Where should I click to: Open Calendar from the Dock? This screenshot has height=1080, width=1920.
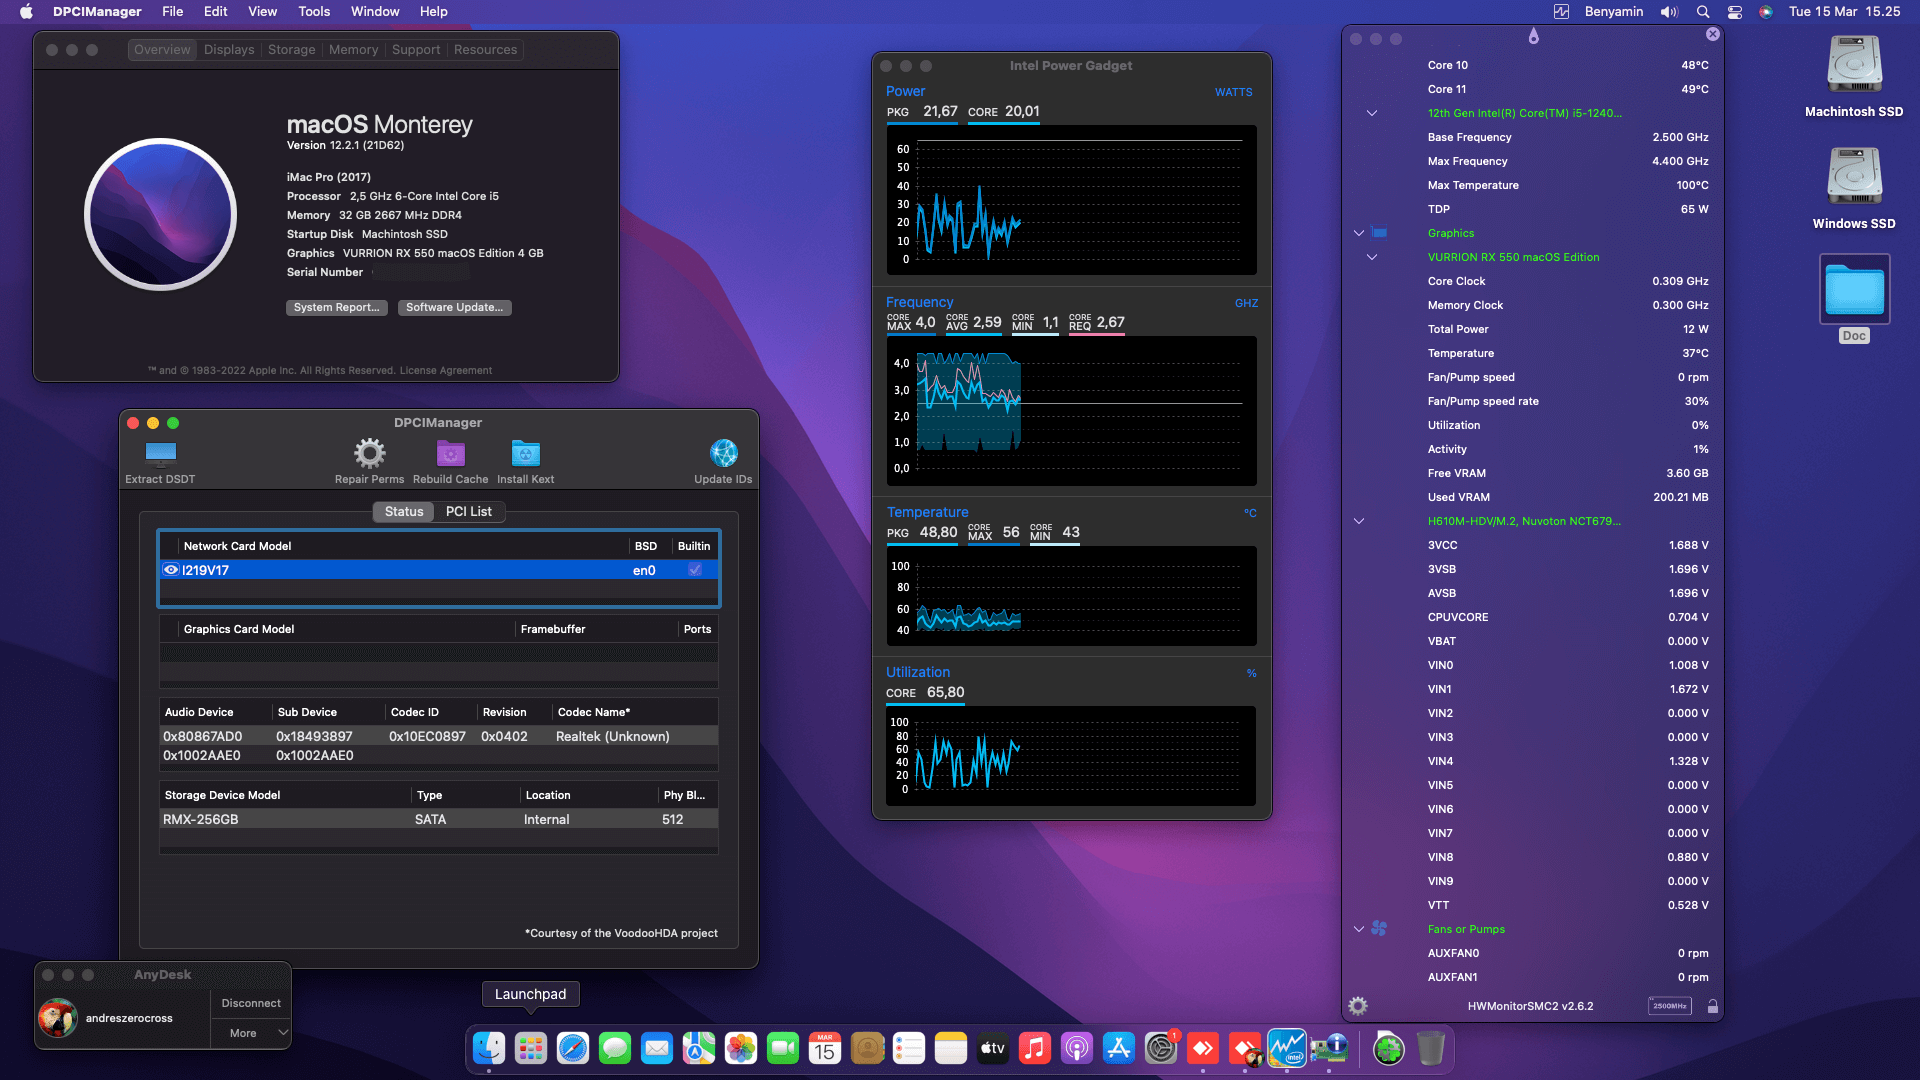825,1048
